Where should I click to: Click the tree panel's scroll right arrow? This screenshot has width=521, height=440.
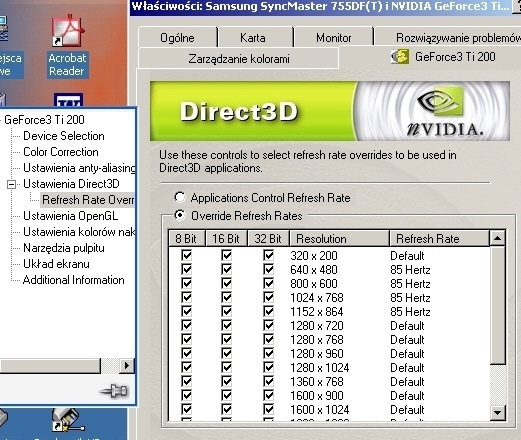[x=127, y=366]
